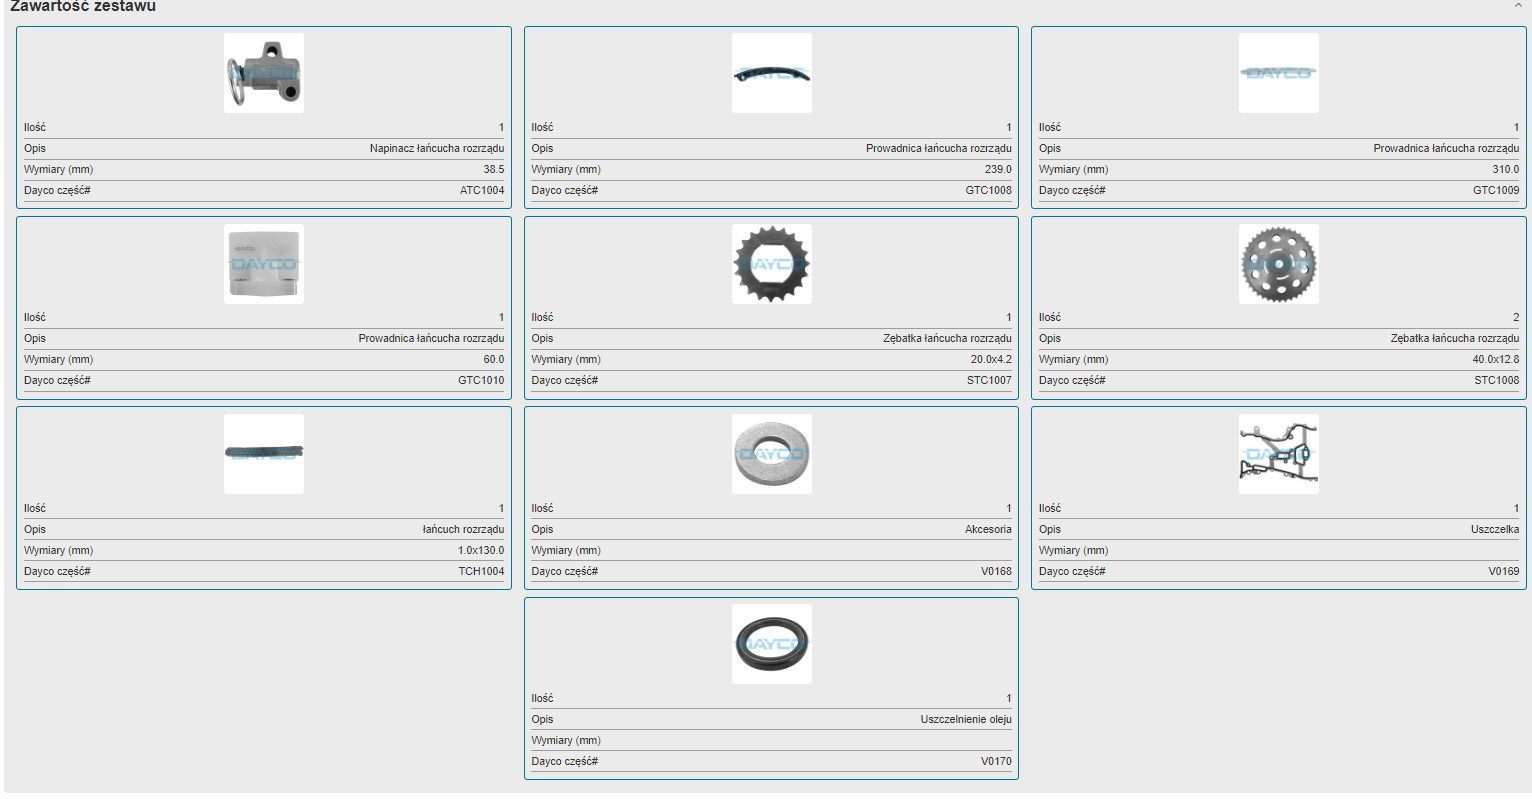The width and height of the screenshot is (1532, 799).
Task: Click quantity value 2 for STC1008
Action: (1516, 317)
